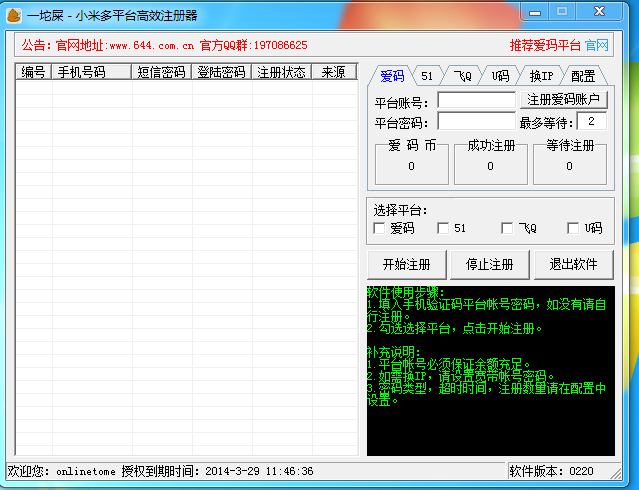The width and height of the screenshot is (639, 490).
Task: Click the 注册爱码账户 button
Action: pos(565,100)
